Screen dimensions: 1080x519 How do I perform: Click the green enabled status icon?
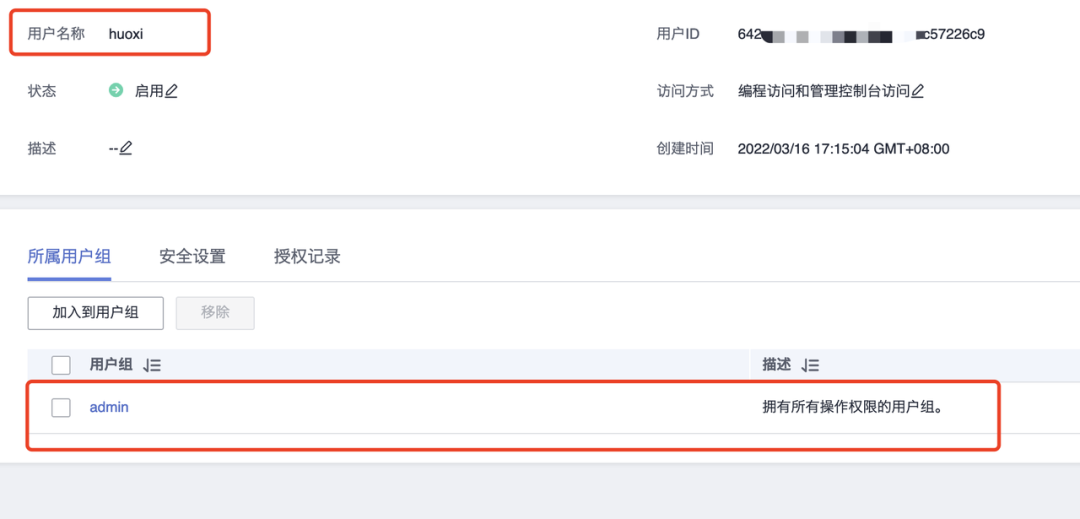pyautogui.click(x=116, y=90)
